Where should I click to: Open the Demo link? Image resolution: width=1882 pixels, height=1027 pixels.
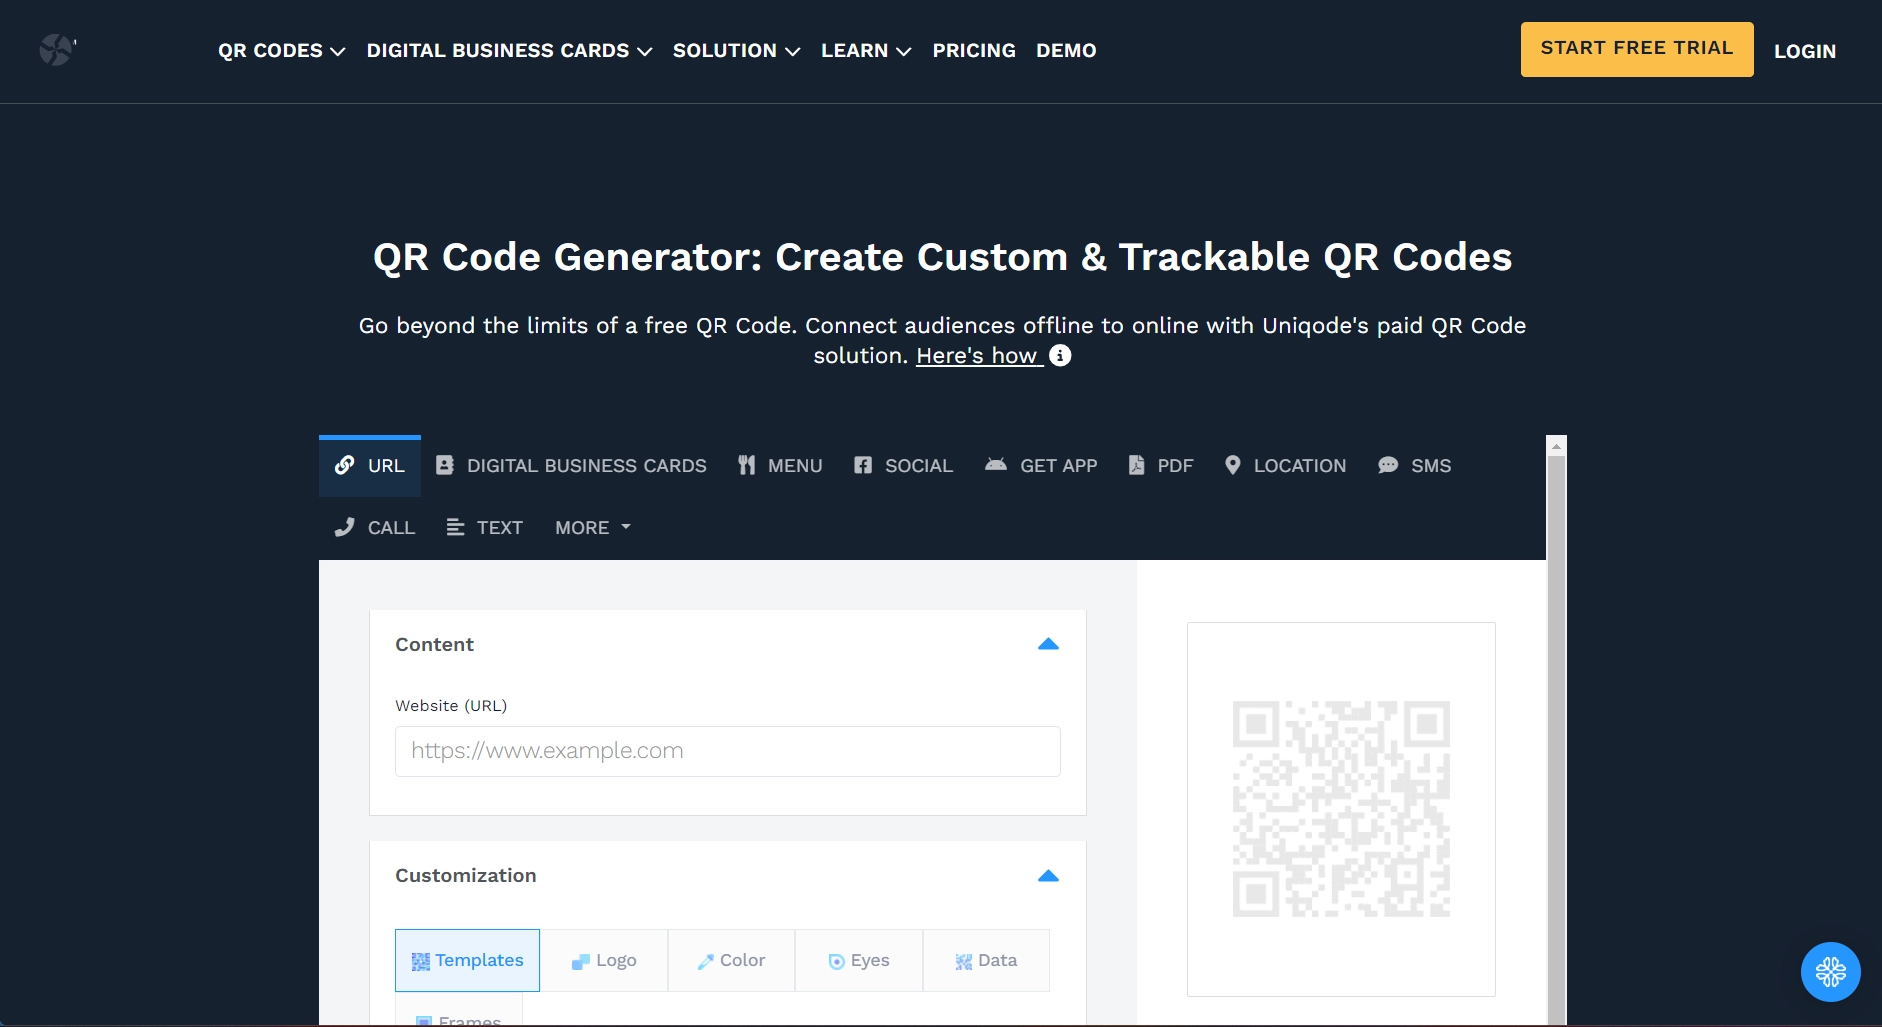(1066, 51)
